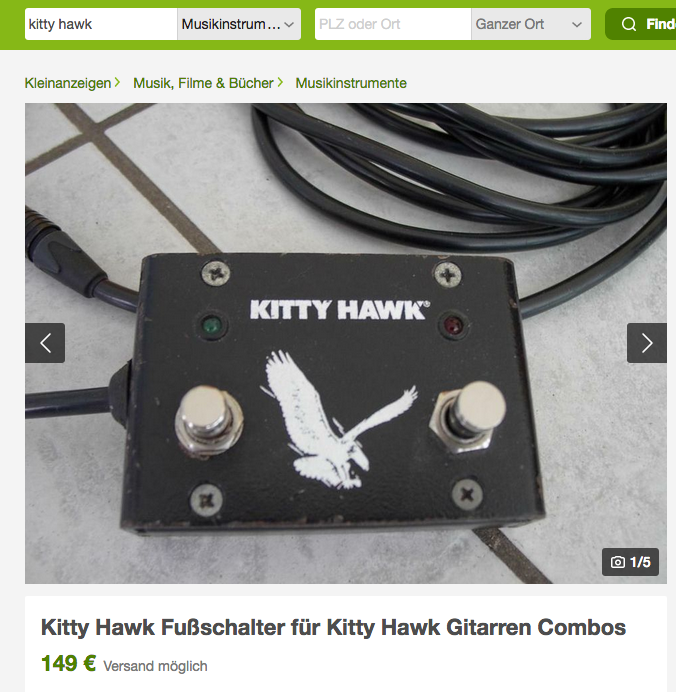The image size is (676, 692).
Task: Focus the kitty hawk search field
Action: point(101,24)
